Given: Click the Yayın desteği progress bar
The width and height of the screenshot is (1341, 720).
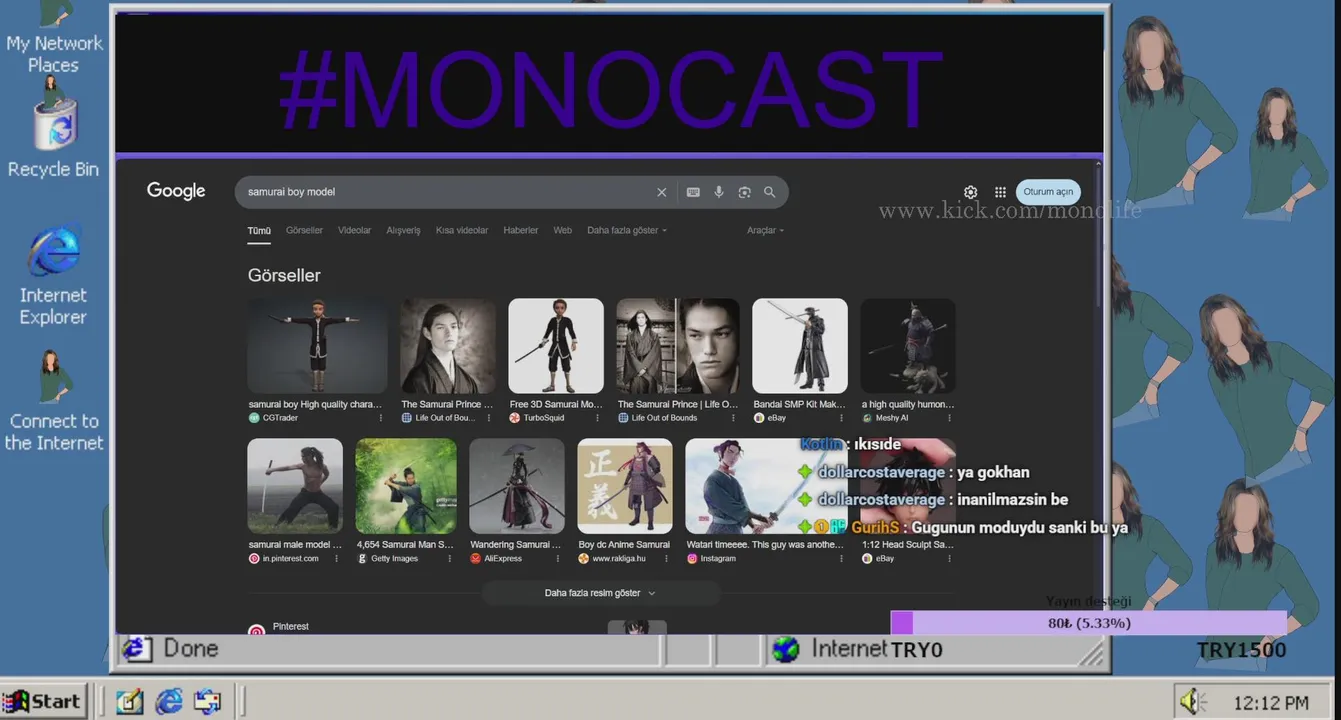Looking at the screenshot, I should [1088, 623].
